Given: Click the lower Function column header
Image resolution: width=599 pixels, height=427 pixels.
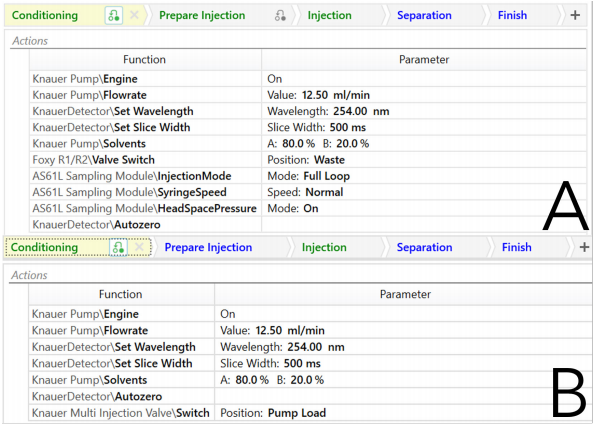Looking at the screenshot, I should (121, 294).
